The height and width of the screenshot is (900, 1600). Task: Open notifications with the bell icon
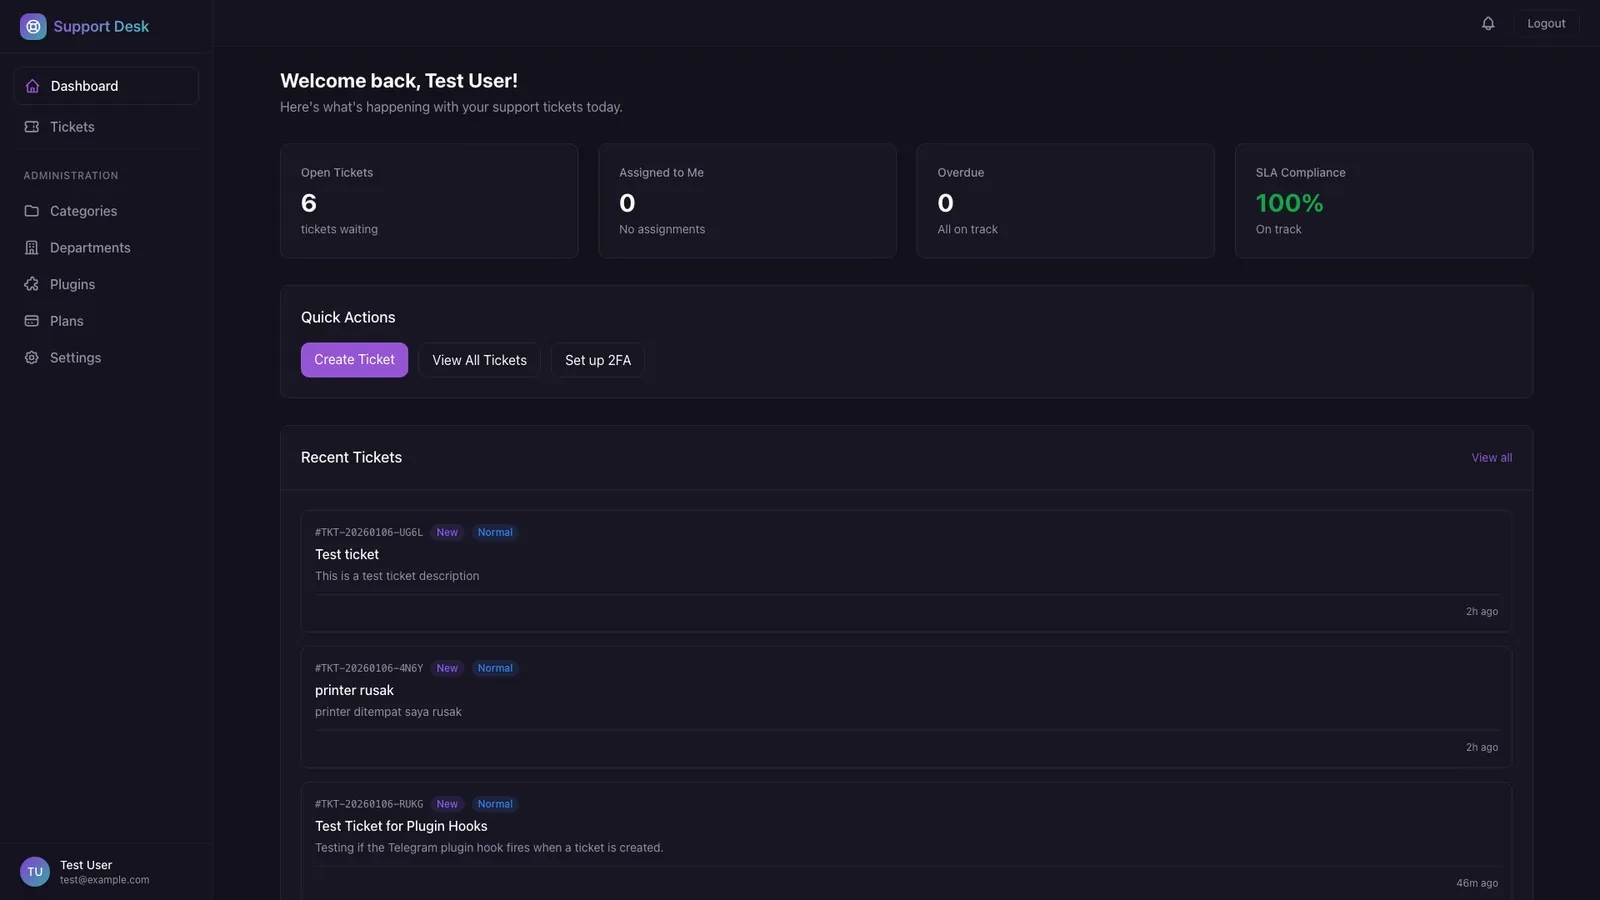[1488, 23]
